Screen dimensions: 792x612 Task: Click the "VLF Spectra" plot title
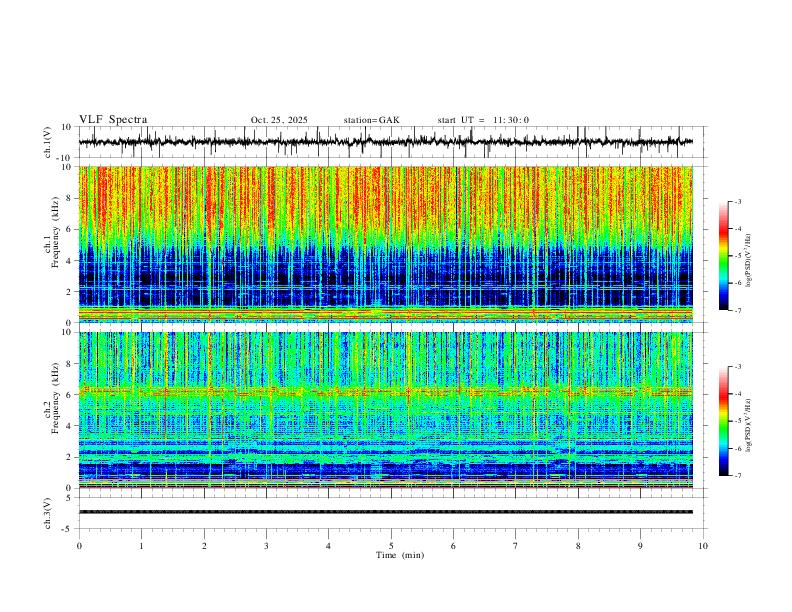[113, 120]
